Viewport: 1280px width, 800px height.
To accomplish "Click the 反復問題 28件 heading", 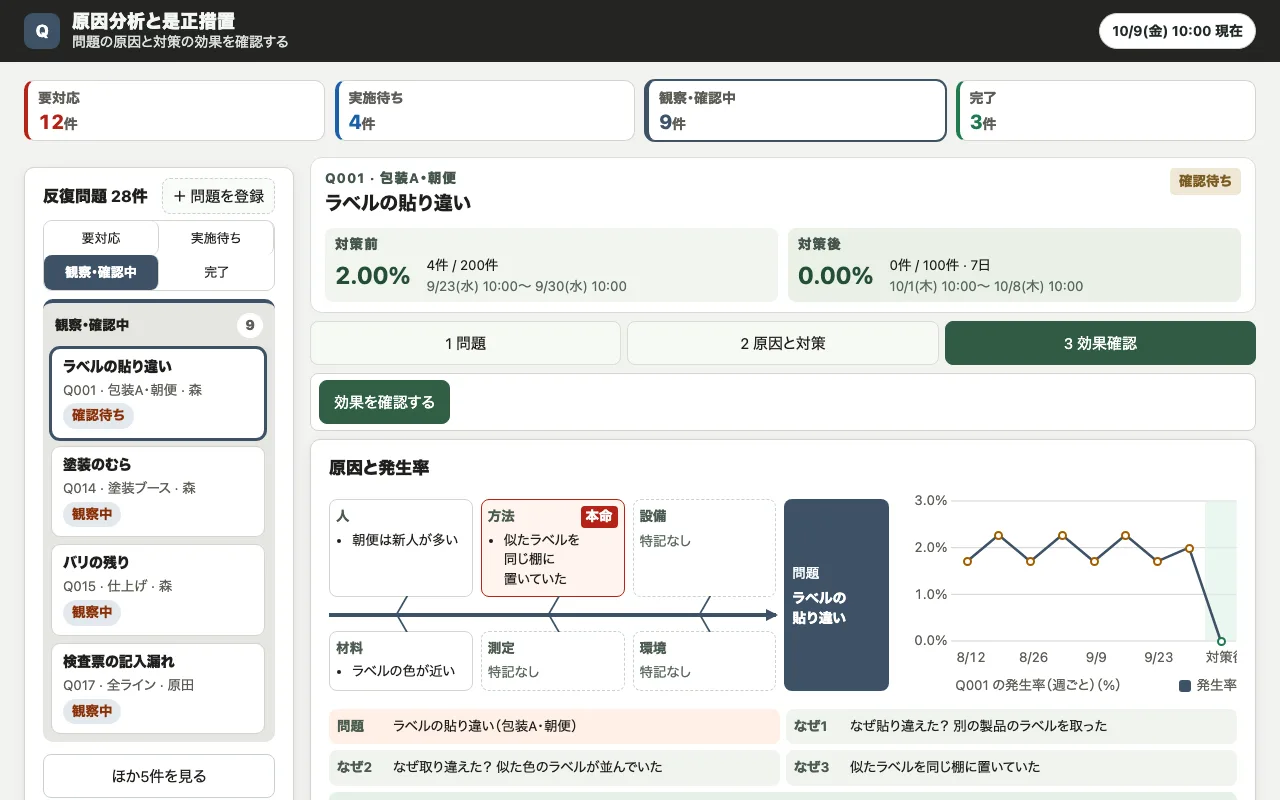I will (95, 196).
